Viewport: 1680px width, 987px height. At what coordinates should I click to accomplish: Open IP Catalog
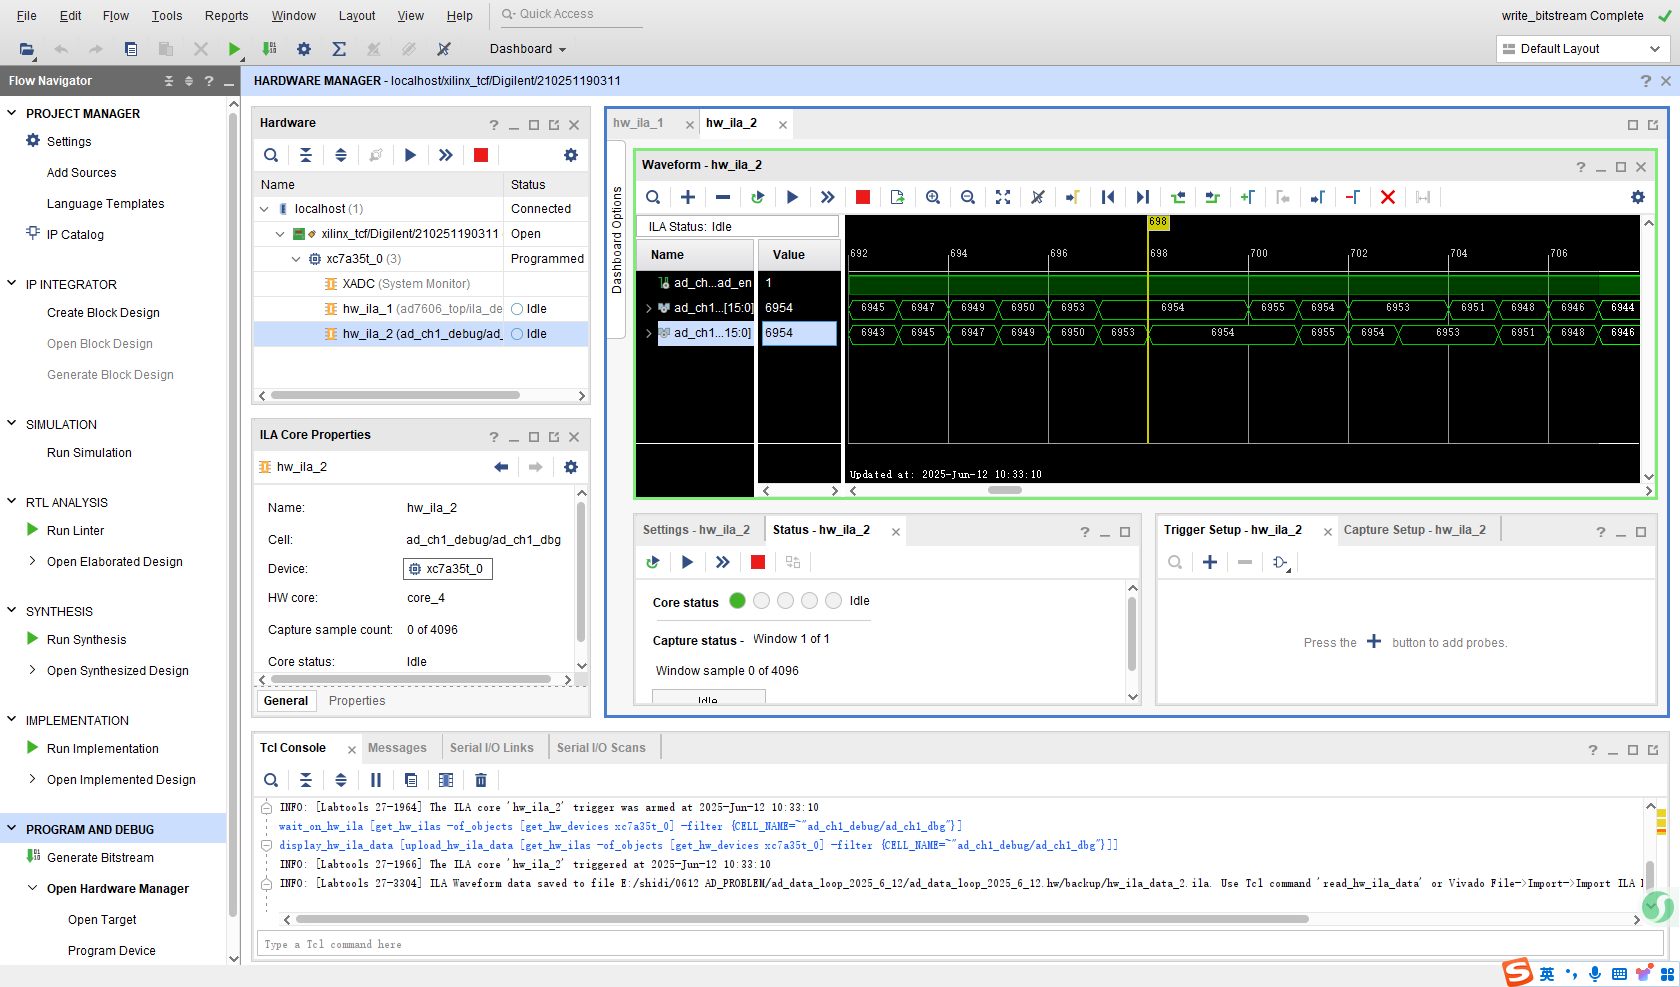pyautogui.click(x=75, y=234)
